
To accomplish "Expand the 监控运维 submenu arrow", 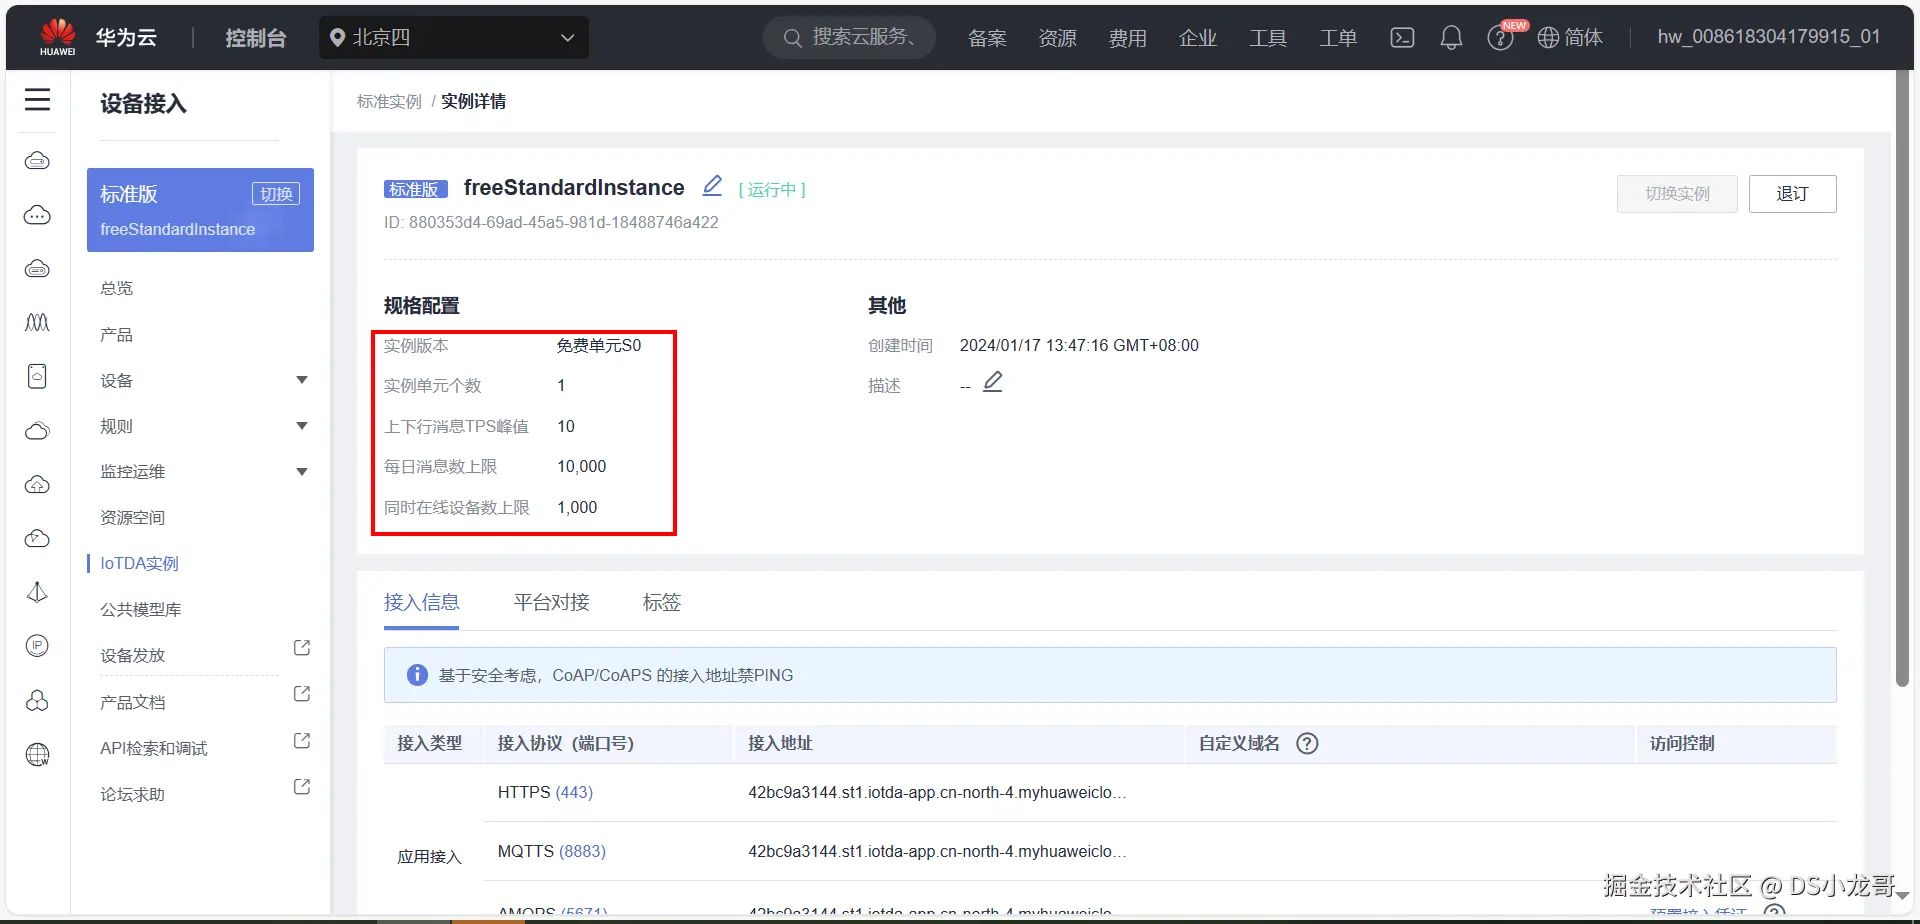I will tap(302, 472).
